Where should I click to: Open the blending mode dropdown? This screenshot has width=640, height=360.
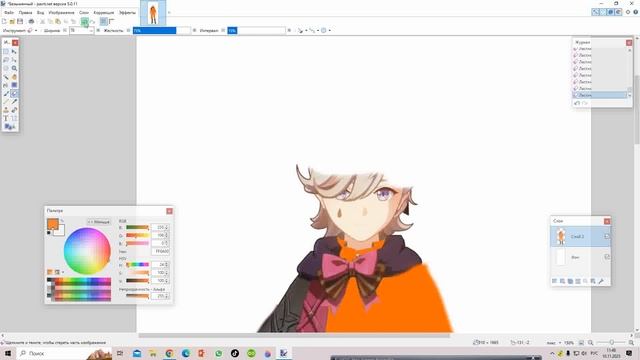[x=313, y=31]
